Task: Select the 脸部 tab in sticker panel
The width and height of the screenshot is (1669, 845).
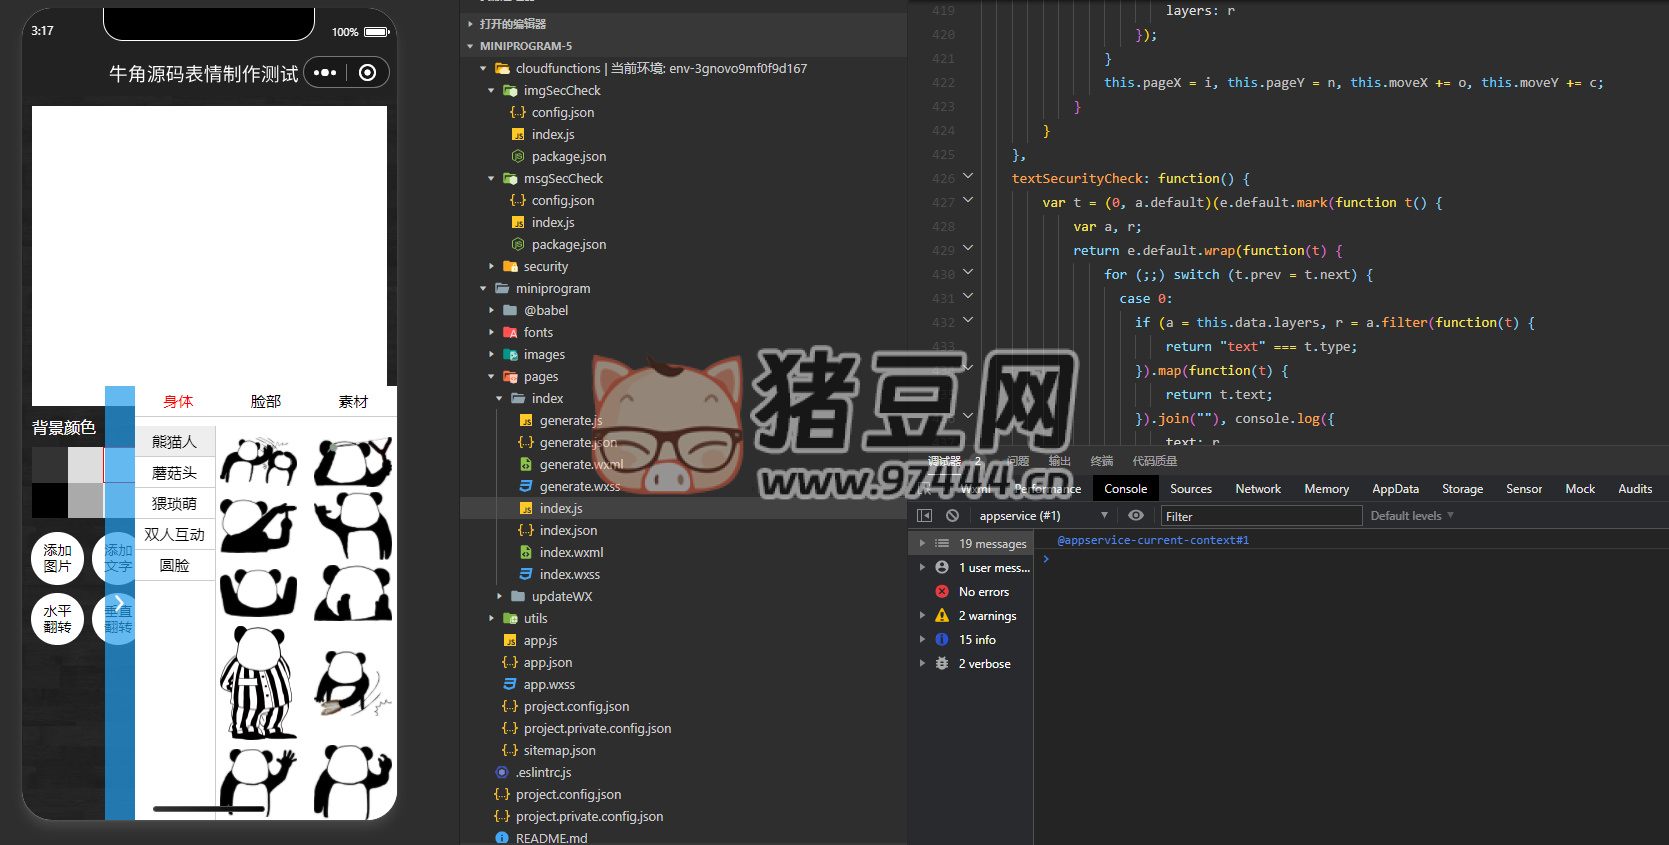Action: click(266, 402)
